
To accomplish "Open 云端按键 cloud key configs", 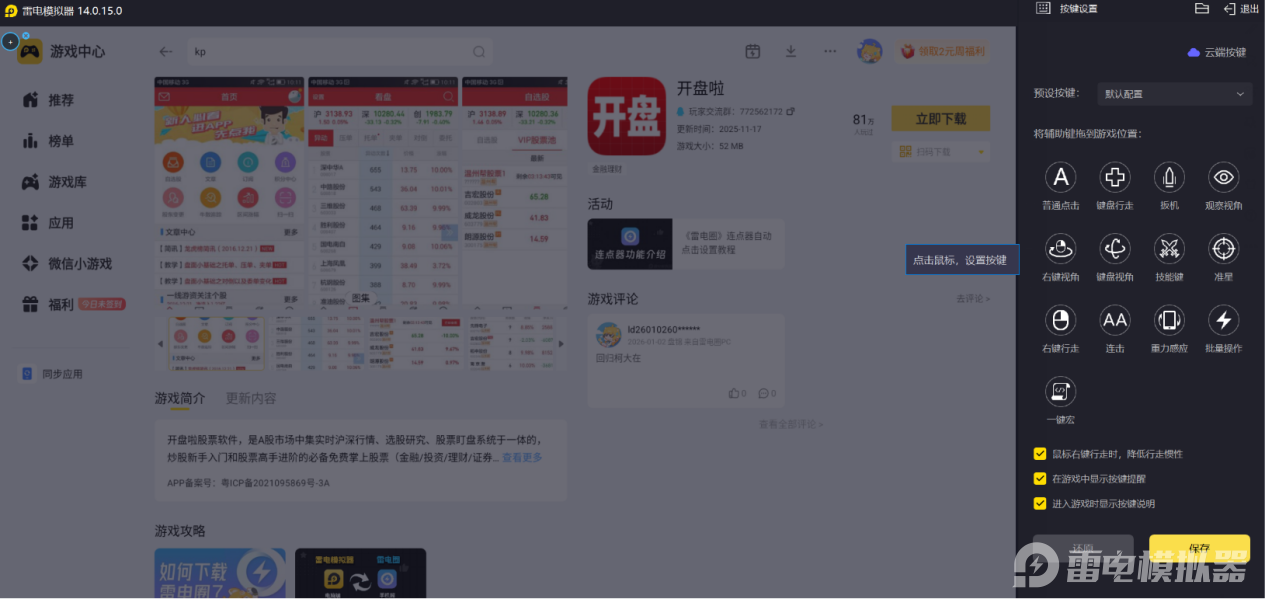I will (1216, 52).
